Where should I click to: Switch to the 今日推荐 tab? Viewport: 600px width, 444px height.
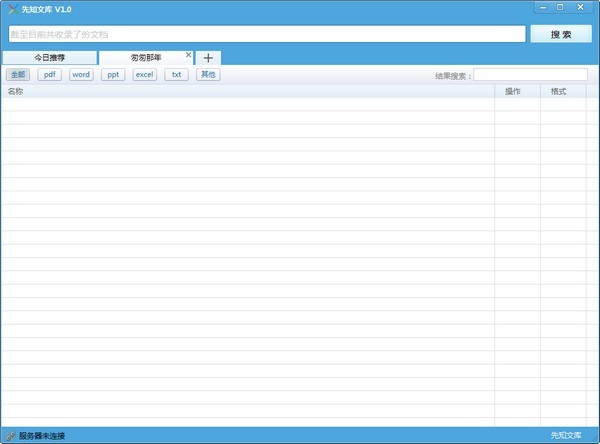(50, 58)
